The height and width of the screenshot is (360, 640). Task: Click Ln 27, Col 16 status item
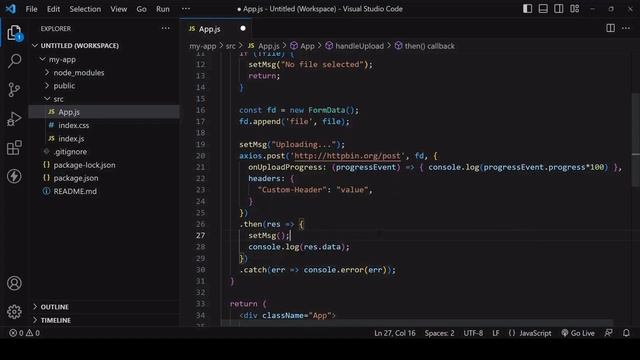coord(395,333)
